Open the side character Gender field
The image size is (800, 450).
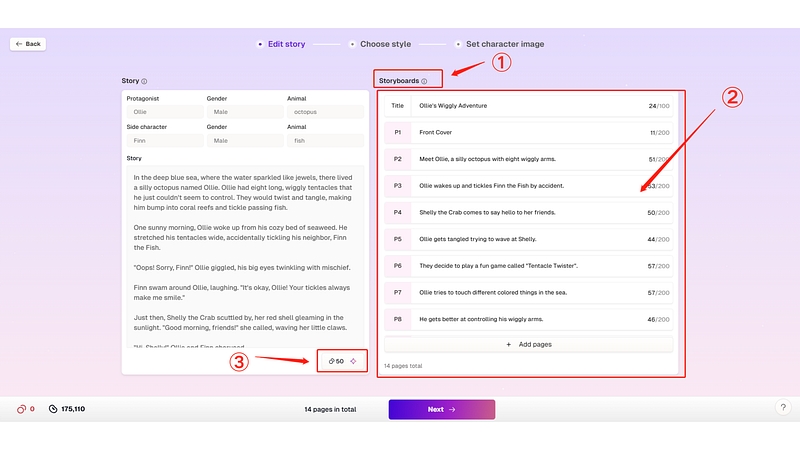click(x=242, y=141)
